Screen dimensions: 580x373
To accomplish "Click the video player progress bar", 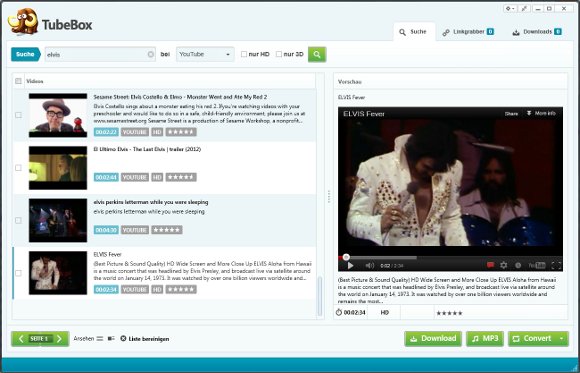I will click(x=450, y=258).
